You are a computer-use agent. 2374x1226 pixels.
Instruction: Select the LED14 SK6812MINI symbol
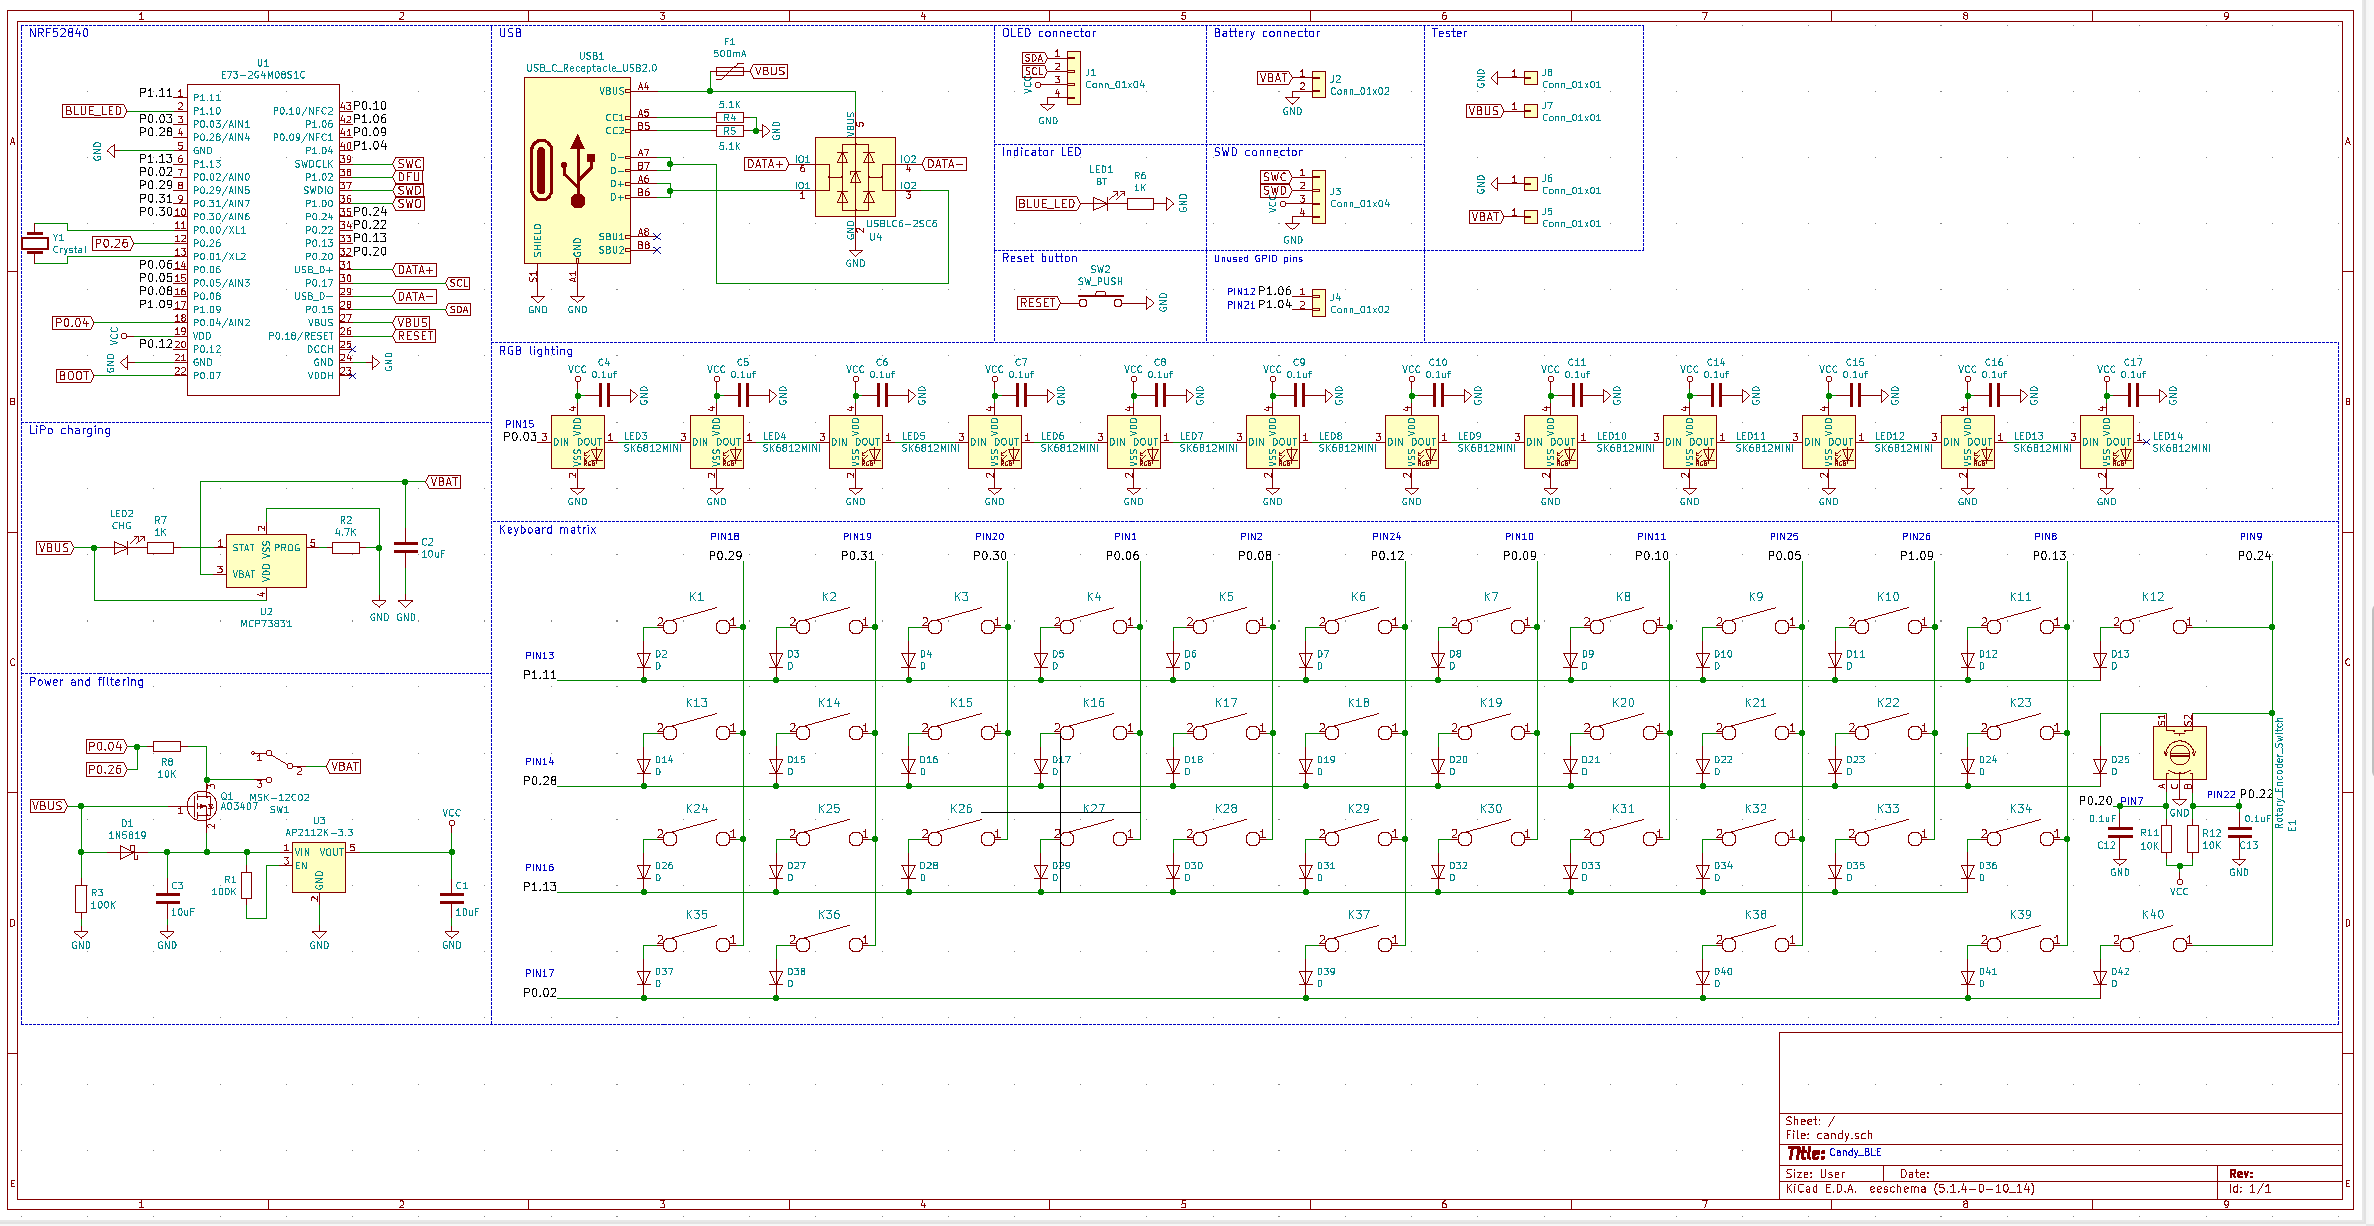point(2107,442)
